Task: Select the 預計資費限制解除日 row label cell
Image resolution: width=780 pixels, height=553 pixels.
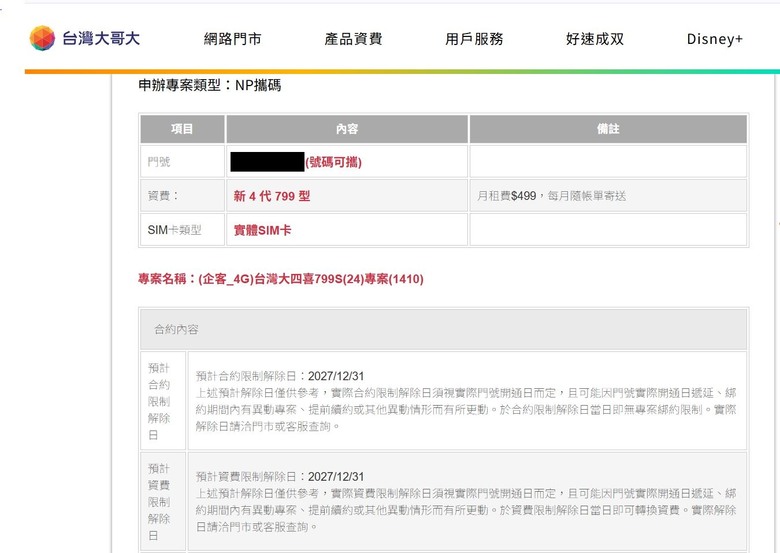Action: 163,501
